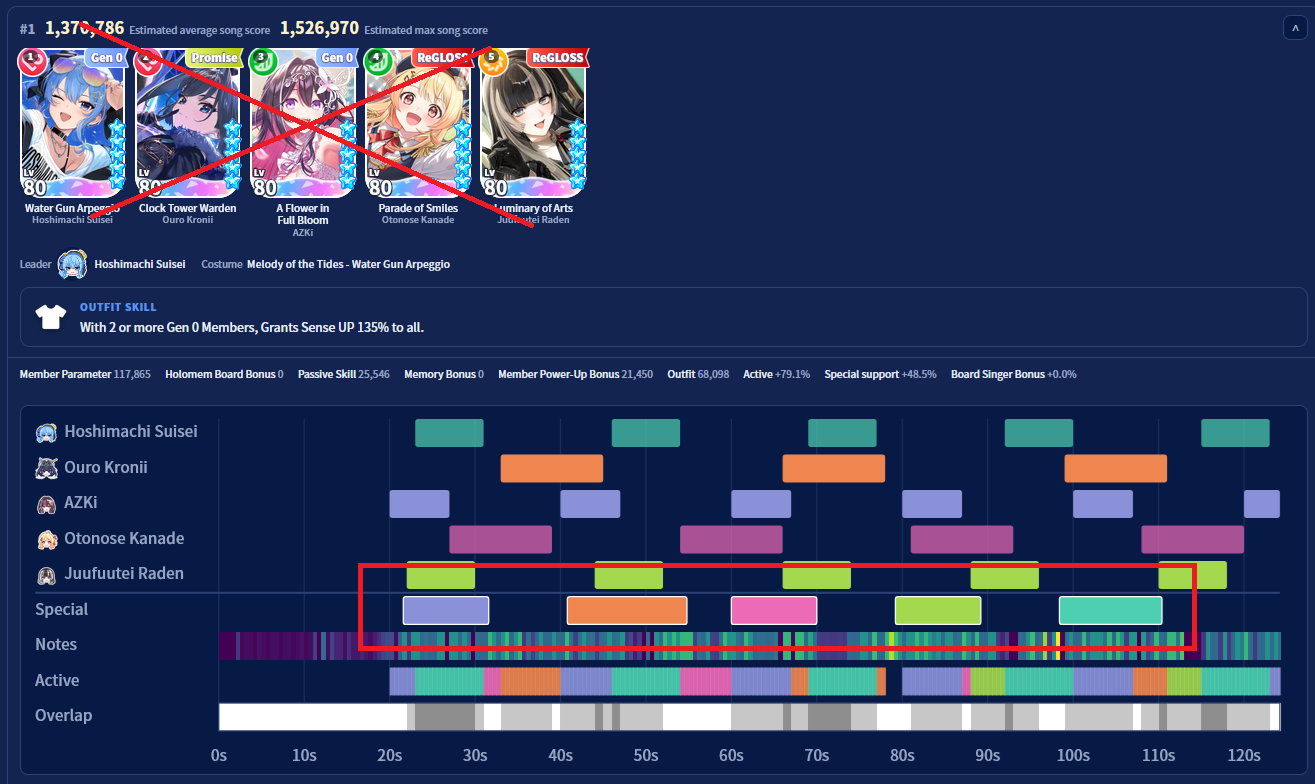Click the Memory Bonus stat
The image size is (1315, 784).
pyautogui.click(x=444, y=374)
